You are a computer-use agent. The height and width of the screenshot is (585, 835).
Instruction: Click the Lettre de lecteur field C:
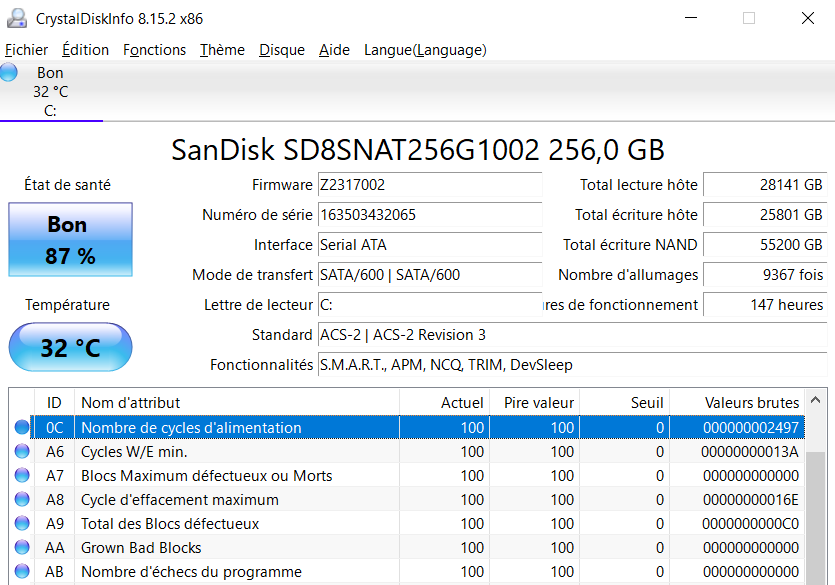click(x=430, y=305)
